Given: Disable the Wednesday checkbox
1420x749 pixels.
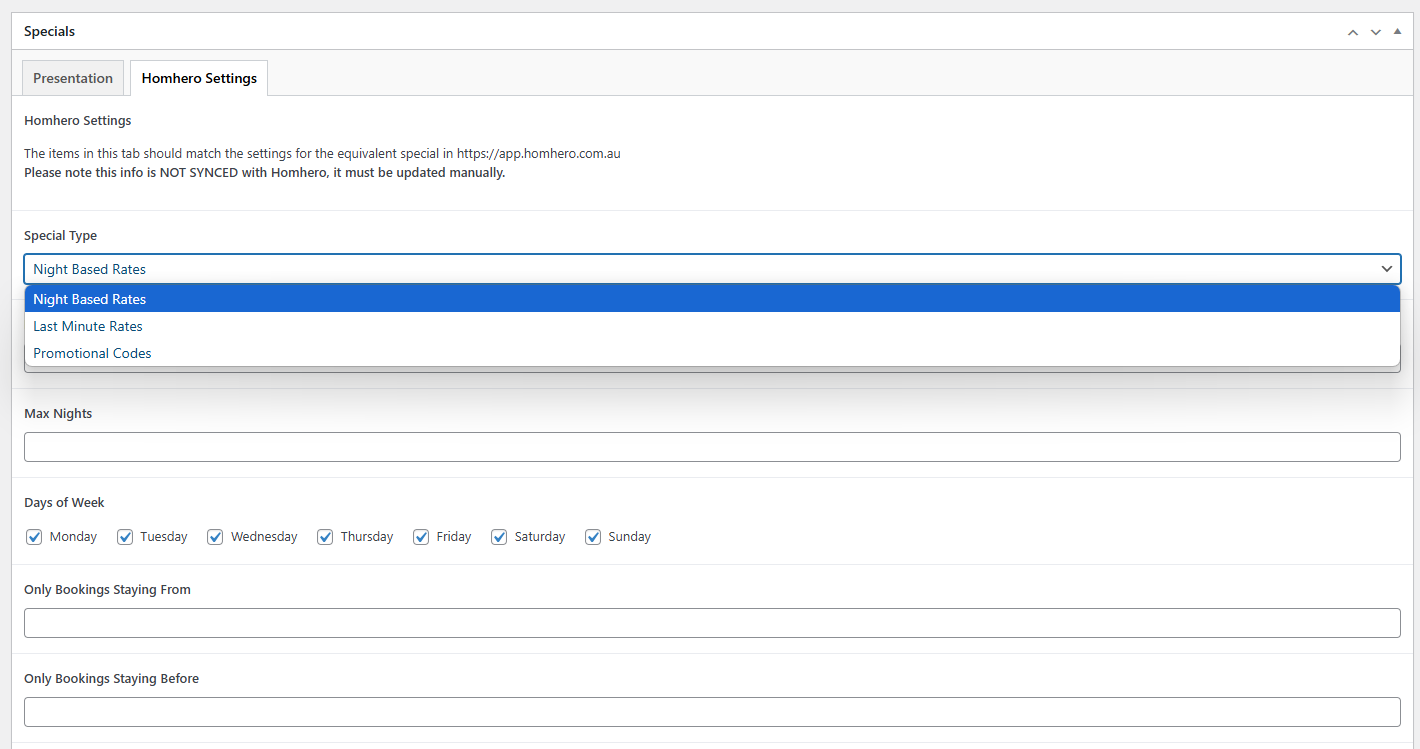Looking at the screenshot, I should point(215,537).
